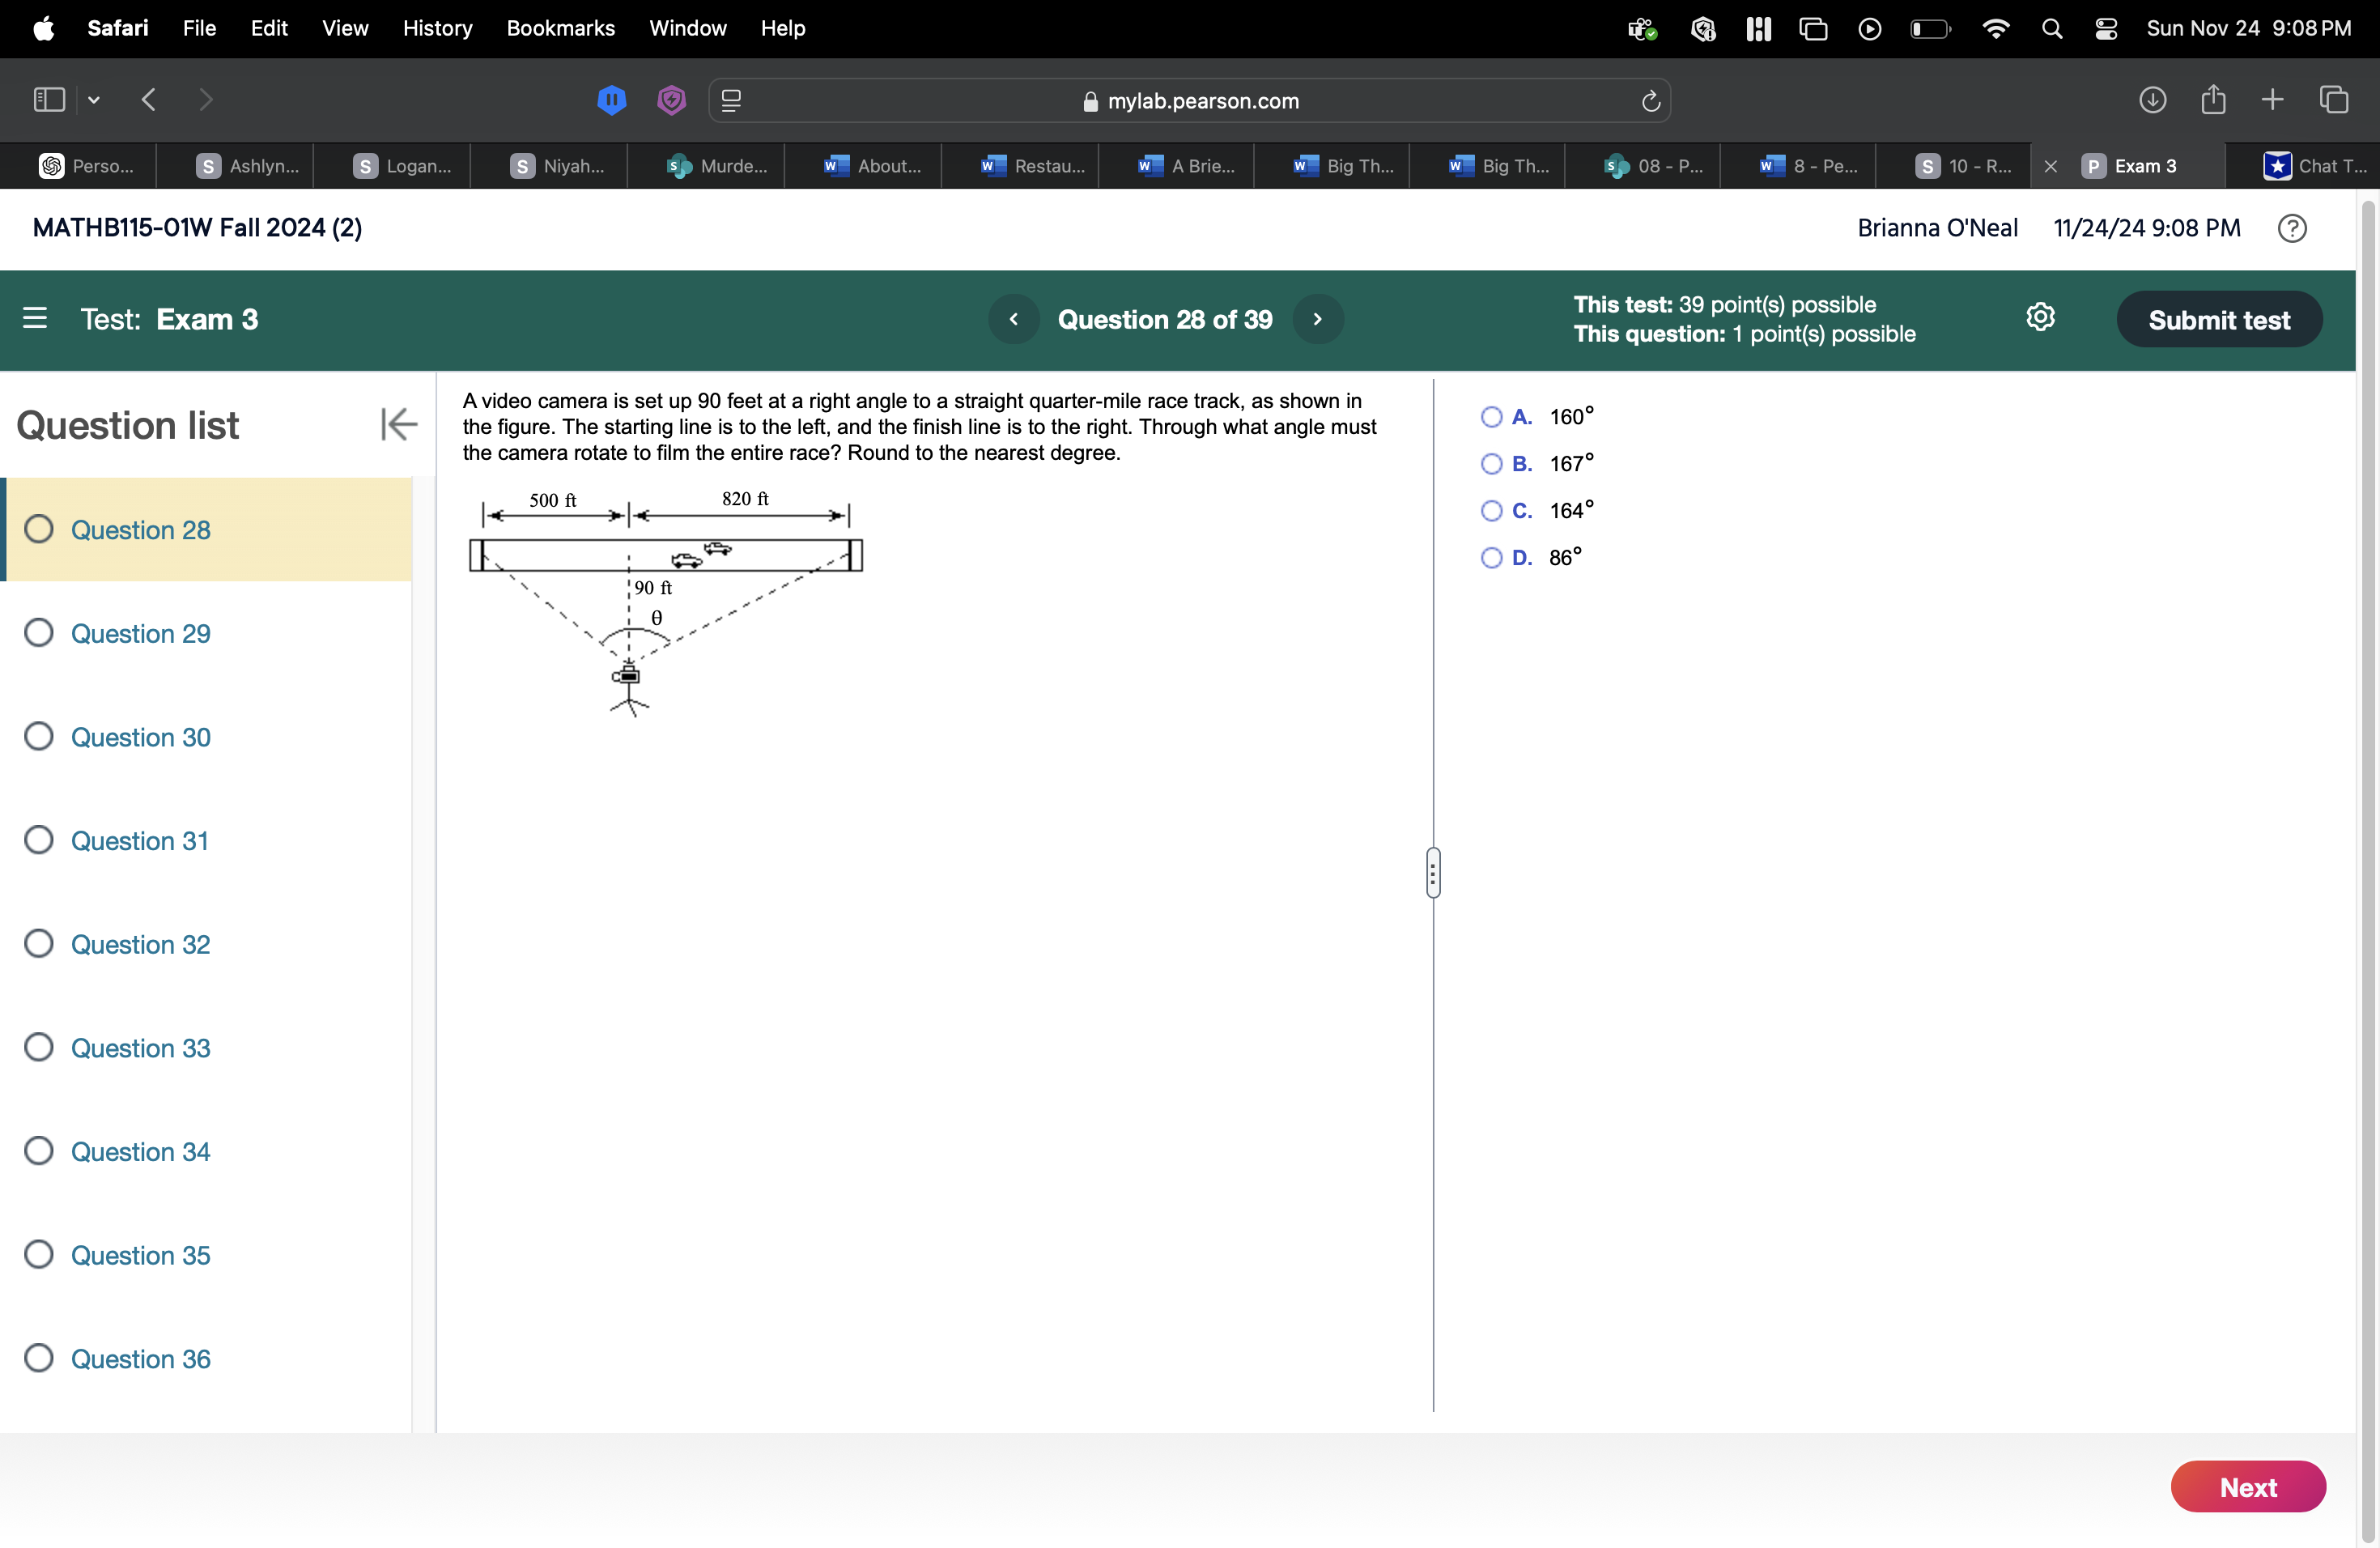Click the Next button at bottom right
The image size is (2380, 1548).
2248,1486
